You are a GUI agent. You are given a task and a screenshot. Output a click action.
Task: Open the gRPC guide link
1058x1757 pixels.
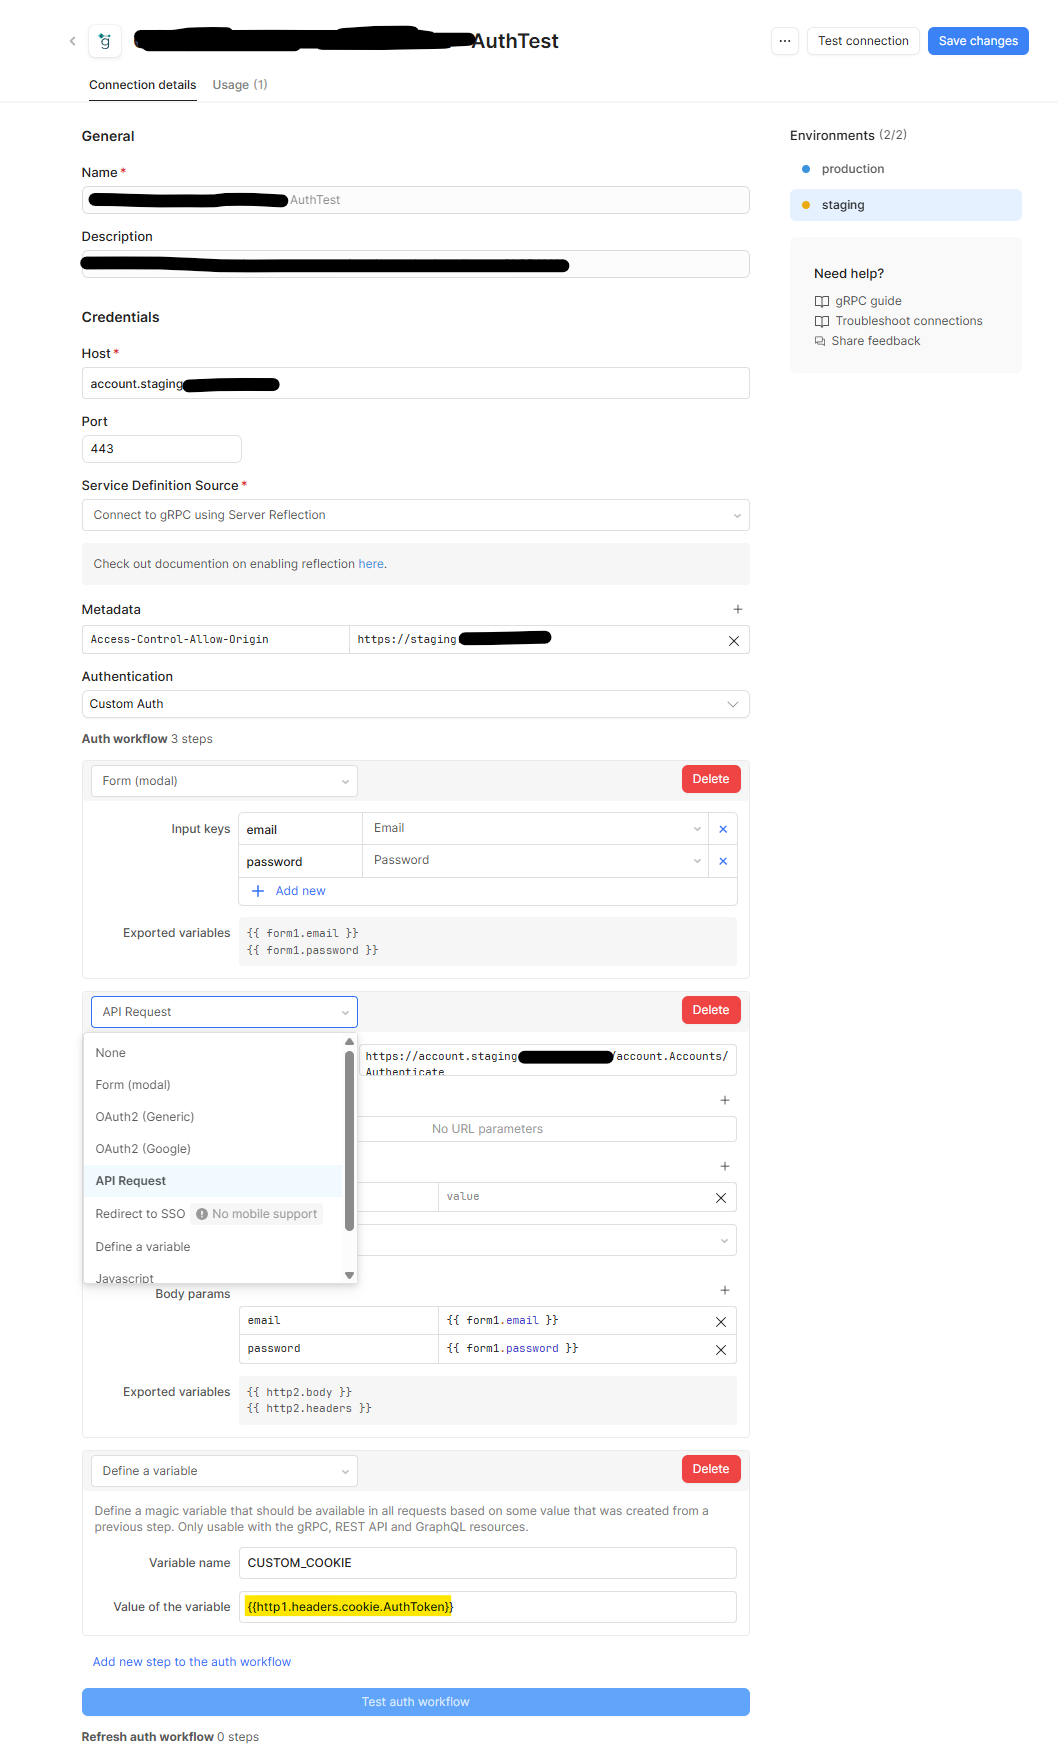pyautogui.click(x=867, y=301)
